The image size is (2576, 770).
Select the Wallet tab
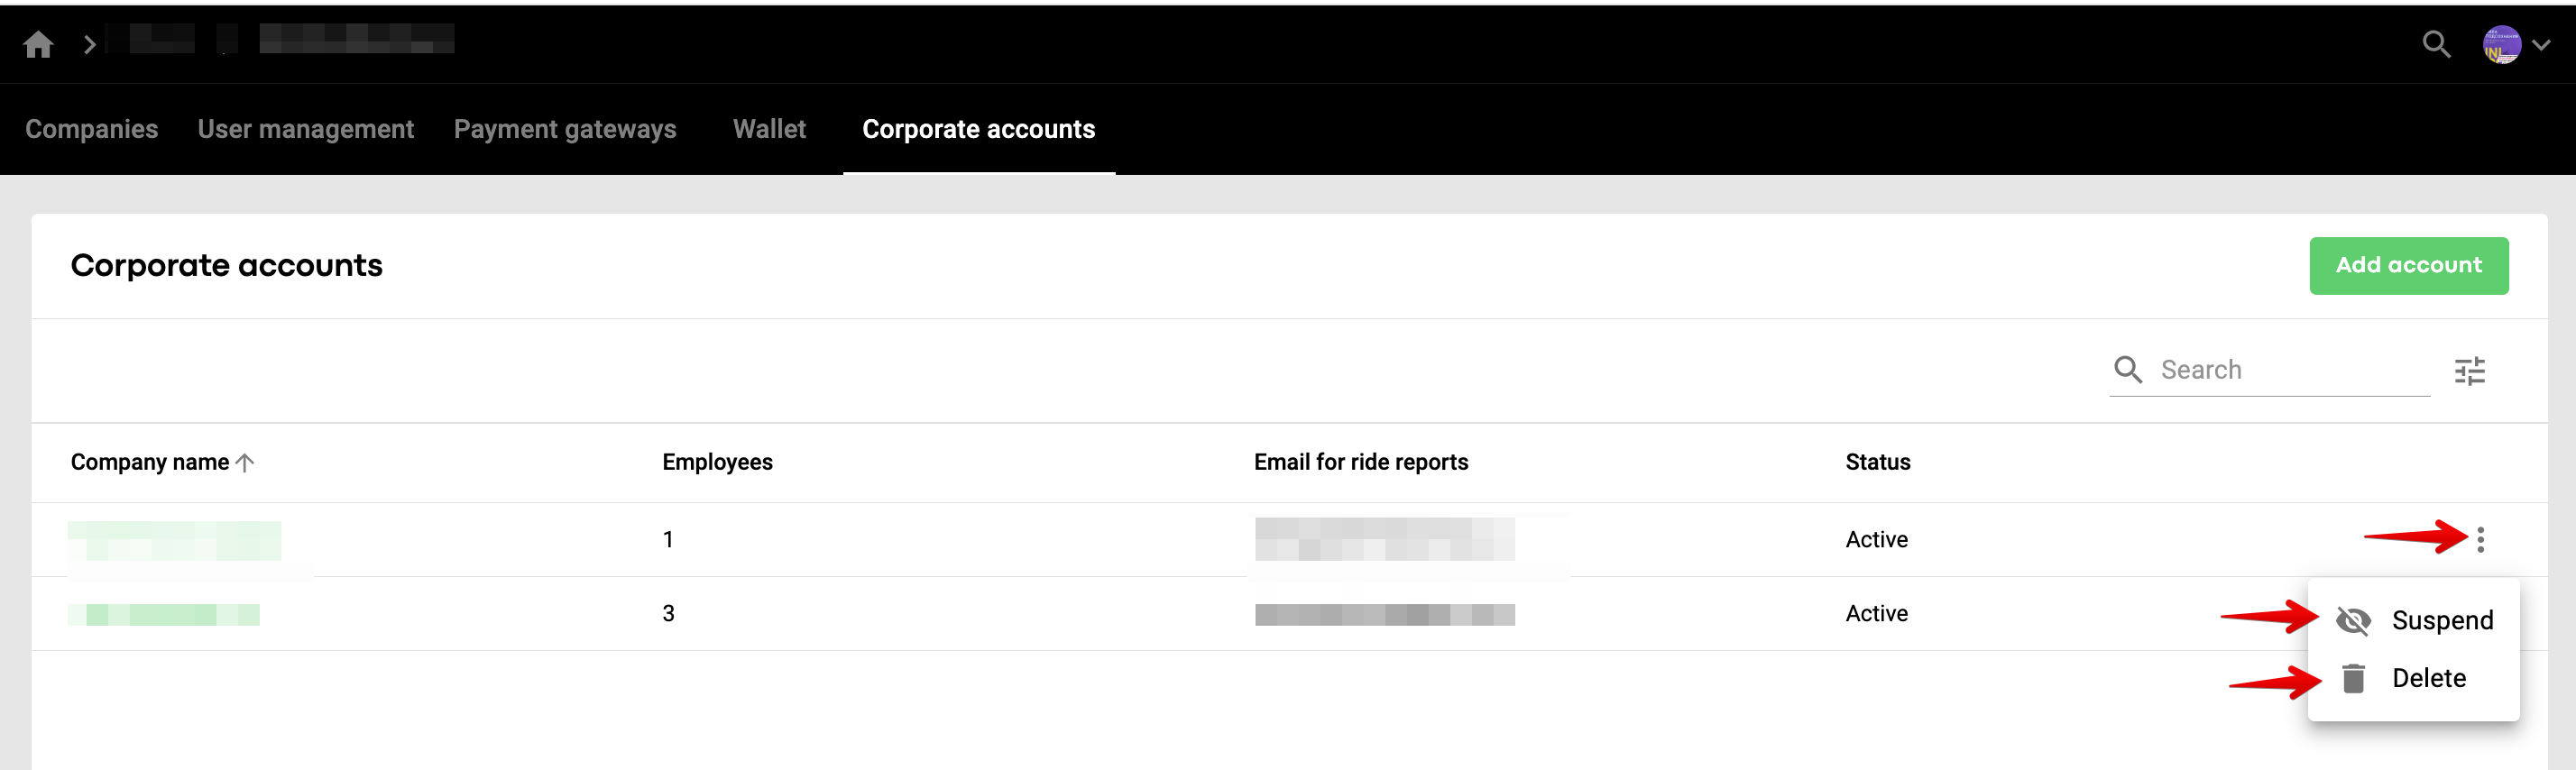(x=769, y=129)
